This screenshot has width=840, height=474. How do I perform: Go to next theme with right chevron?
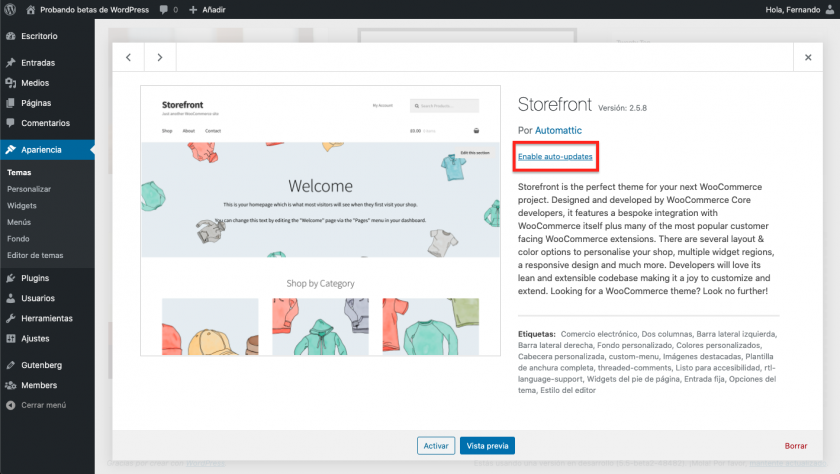click(x=160, y=58)
